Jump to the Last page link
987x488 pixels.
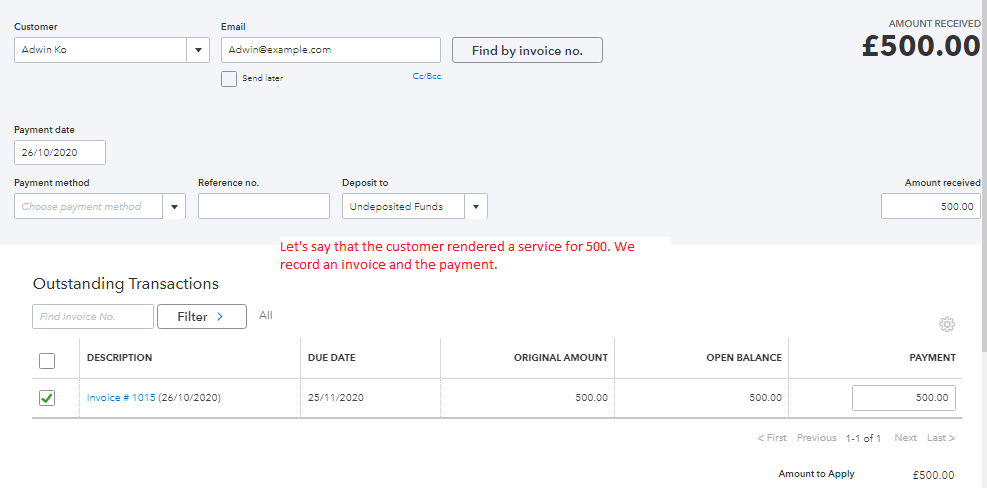point(940,438)
